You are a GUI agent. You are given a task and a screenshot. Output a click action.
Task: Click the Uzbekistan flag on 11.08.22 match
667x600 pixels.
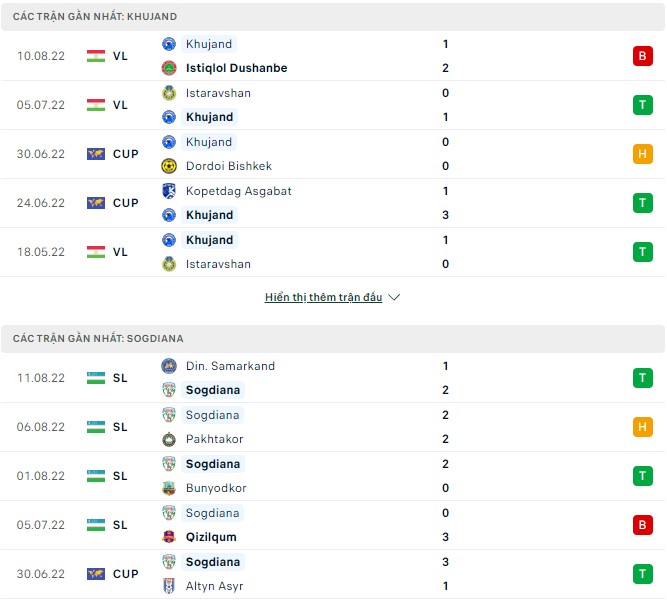pos(96,378)
